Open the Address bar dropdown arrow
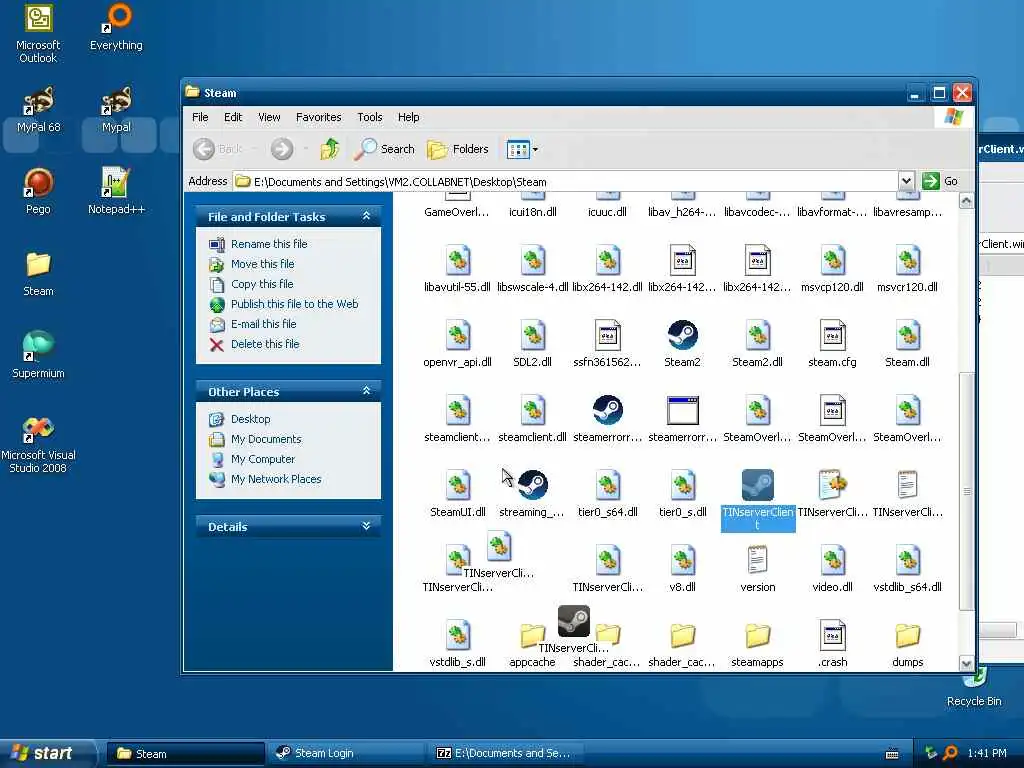The height and width of the screenshot is (768, 1024). [906, 181]
